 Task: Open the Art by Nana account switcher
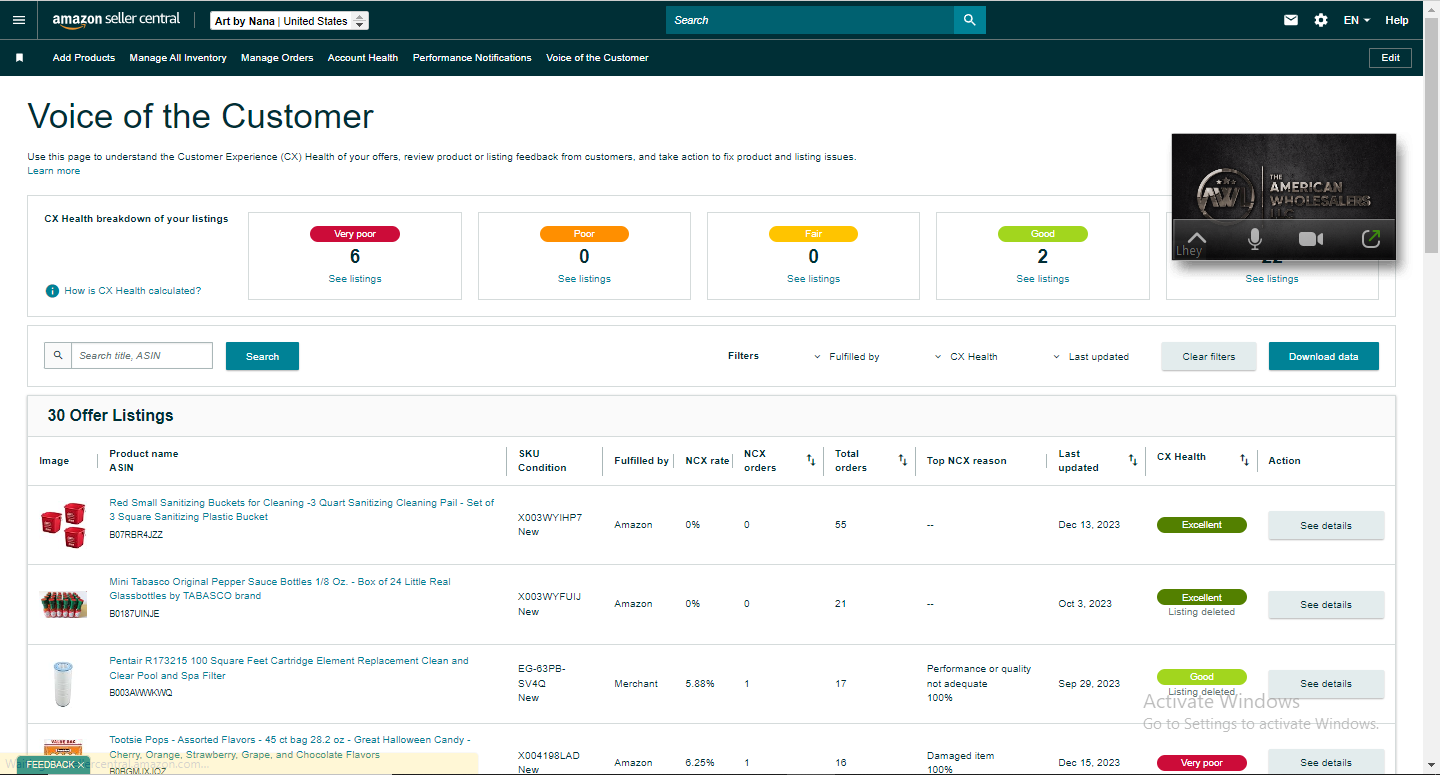pyautogui.click(x=290, y=21)
